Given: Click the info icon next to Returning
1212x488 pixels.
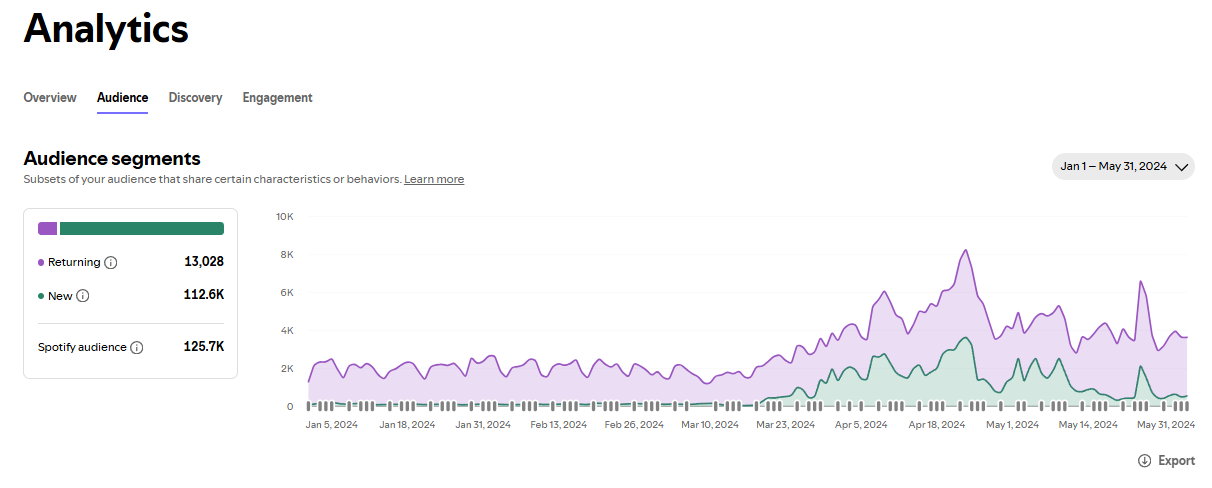Looking at the screenshot, I should [x=111, y=263].
